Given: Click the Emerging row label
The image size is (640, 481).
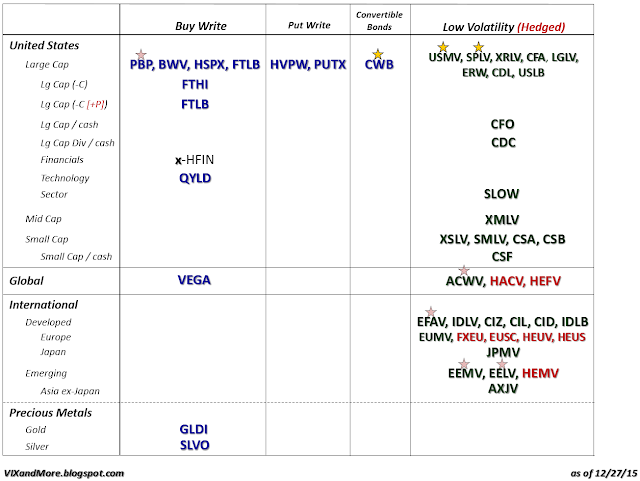Looking at the screenshot, I should tap(46, 373).
